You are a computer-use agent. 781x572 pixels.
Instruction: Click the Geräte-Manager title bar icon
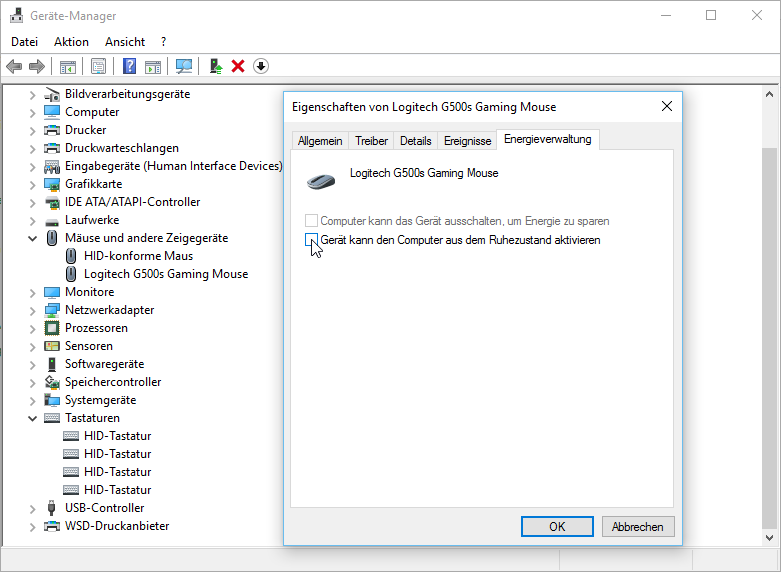(16, 15)
